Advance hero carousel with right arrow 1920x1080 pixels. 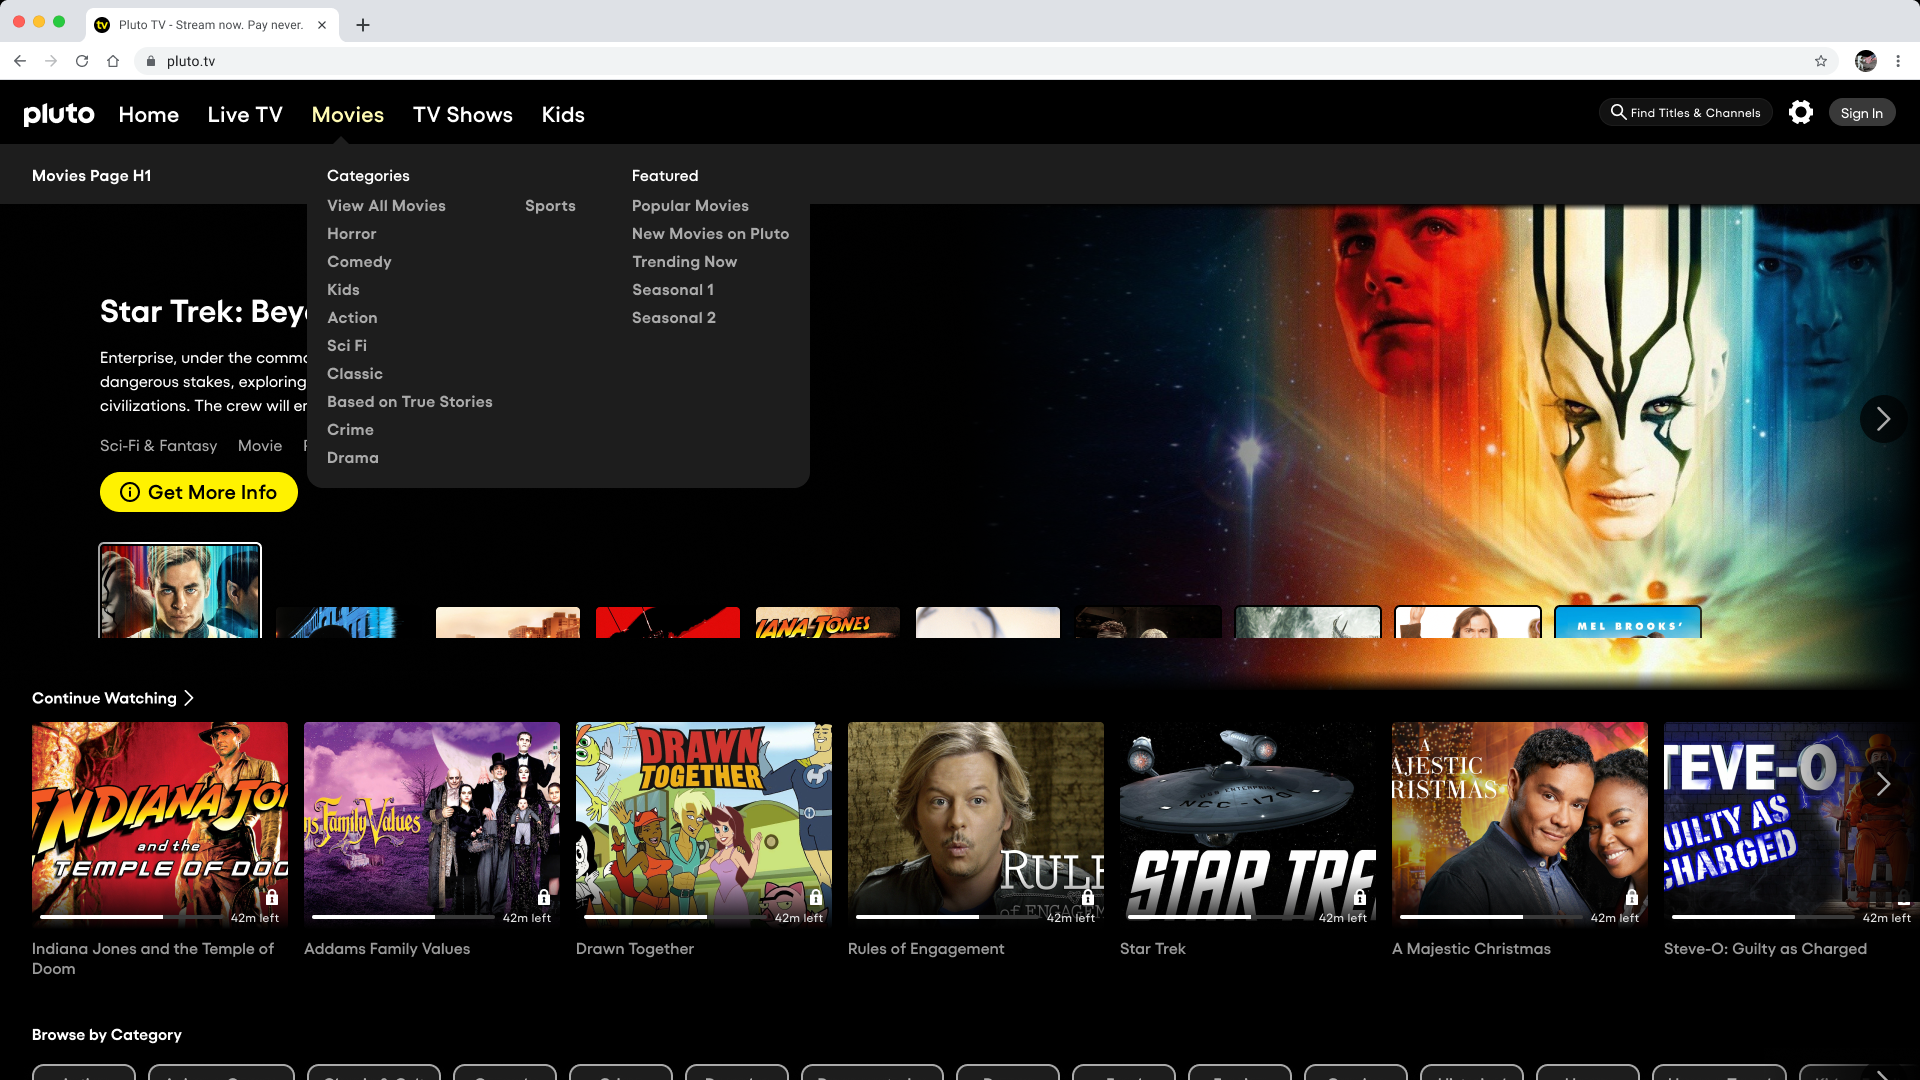[1883, 419]
